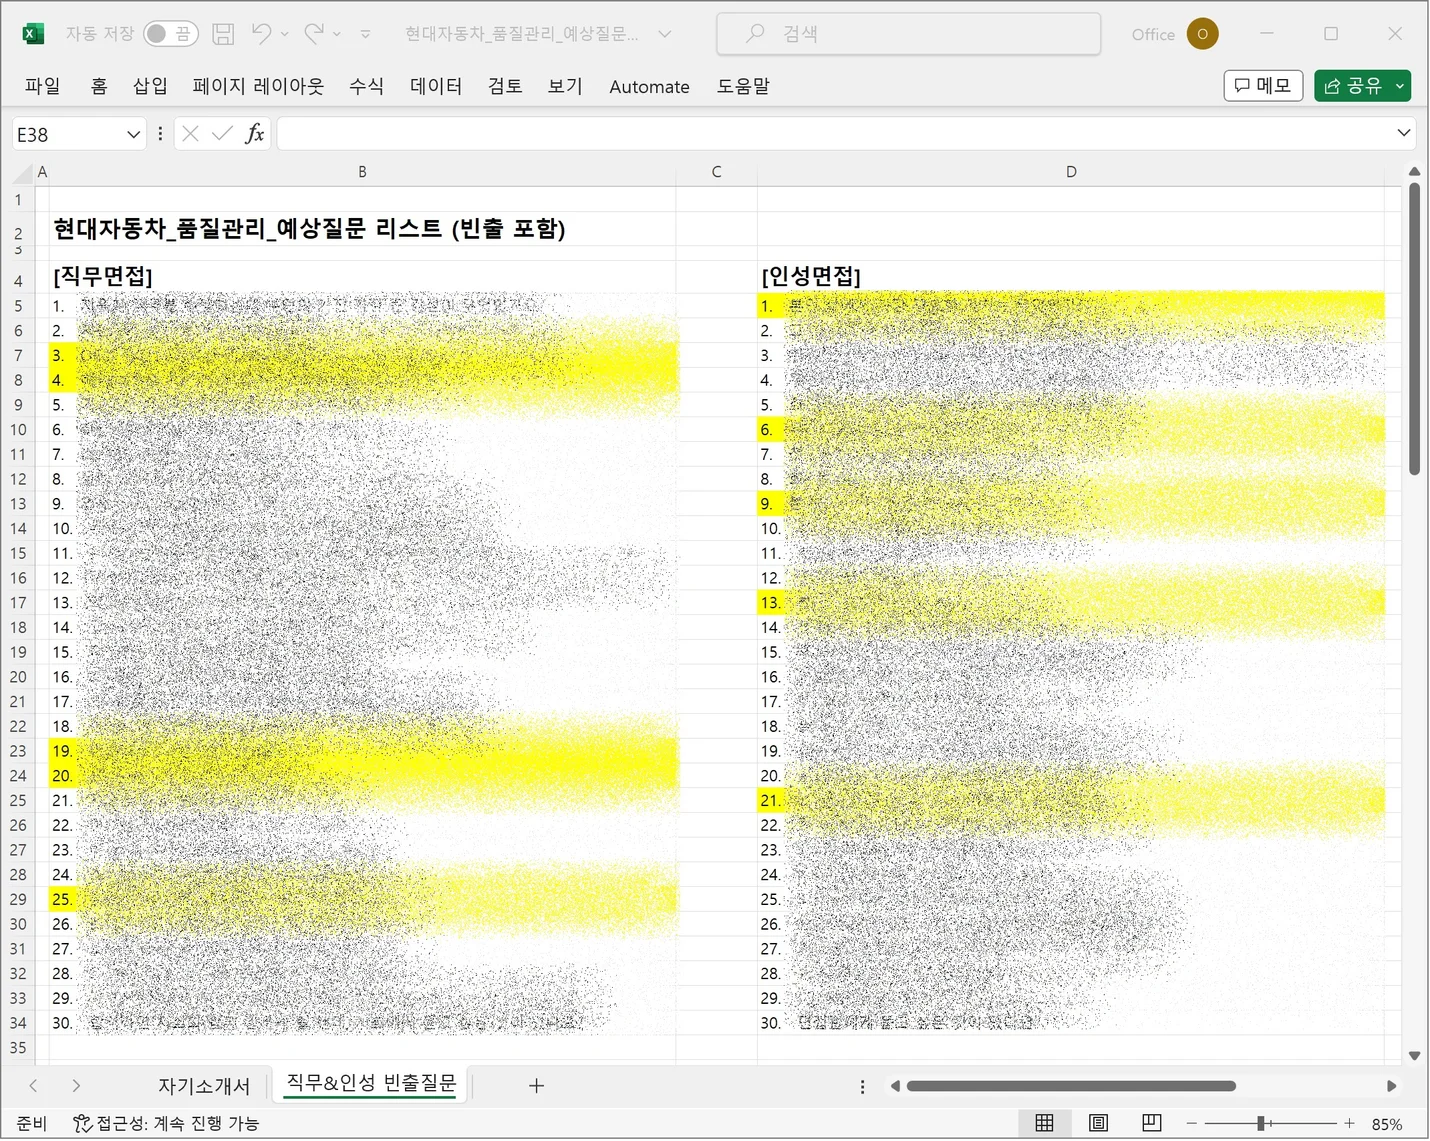This screenshot has width=1430, height=1141.
Task: Select column B header
Action: [x=362, y=172]
